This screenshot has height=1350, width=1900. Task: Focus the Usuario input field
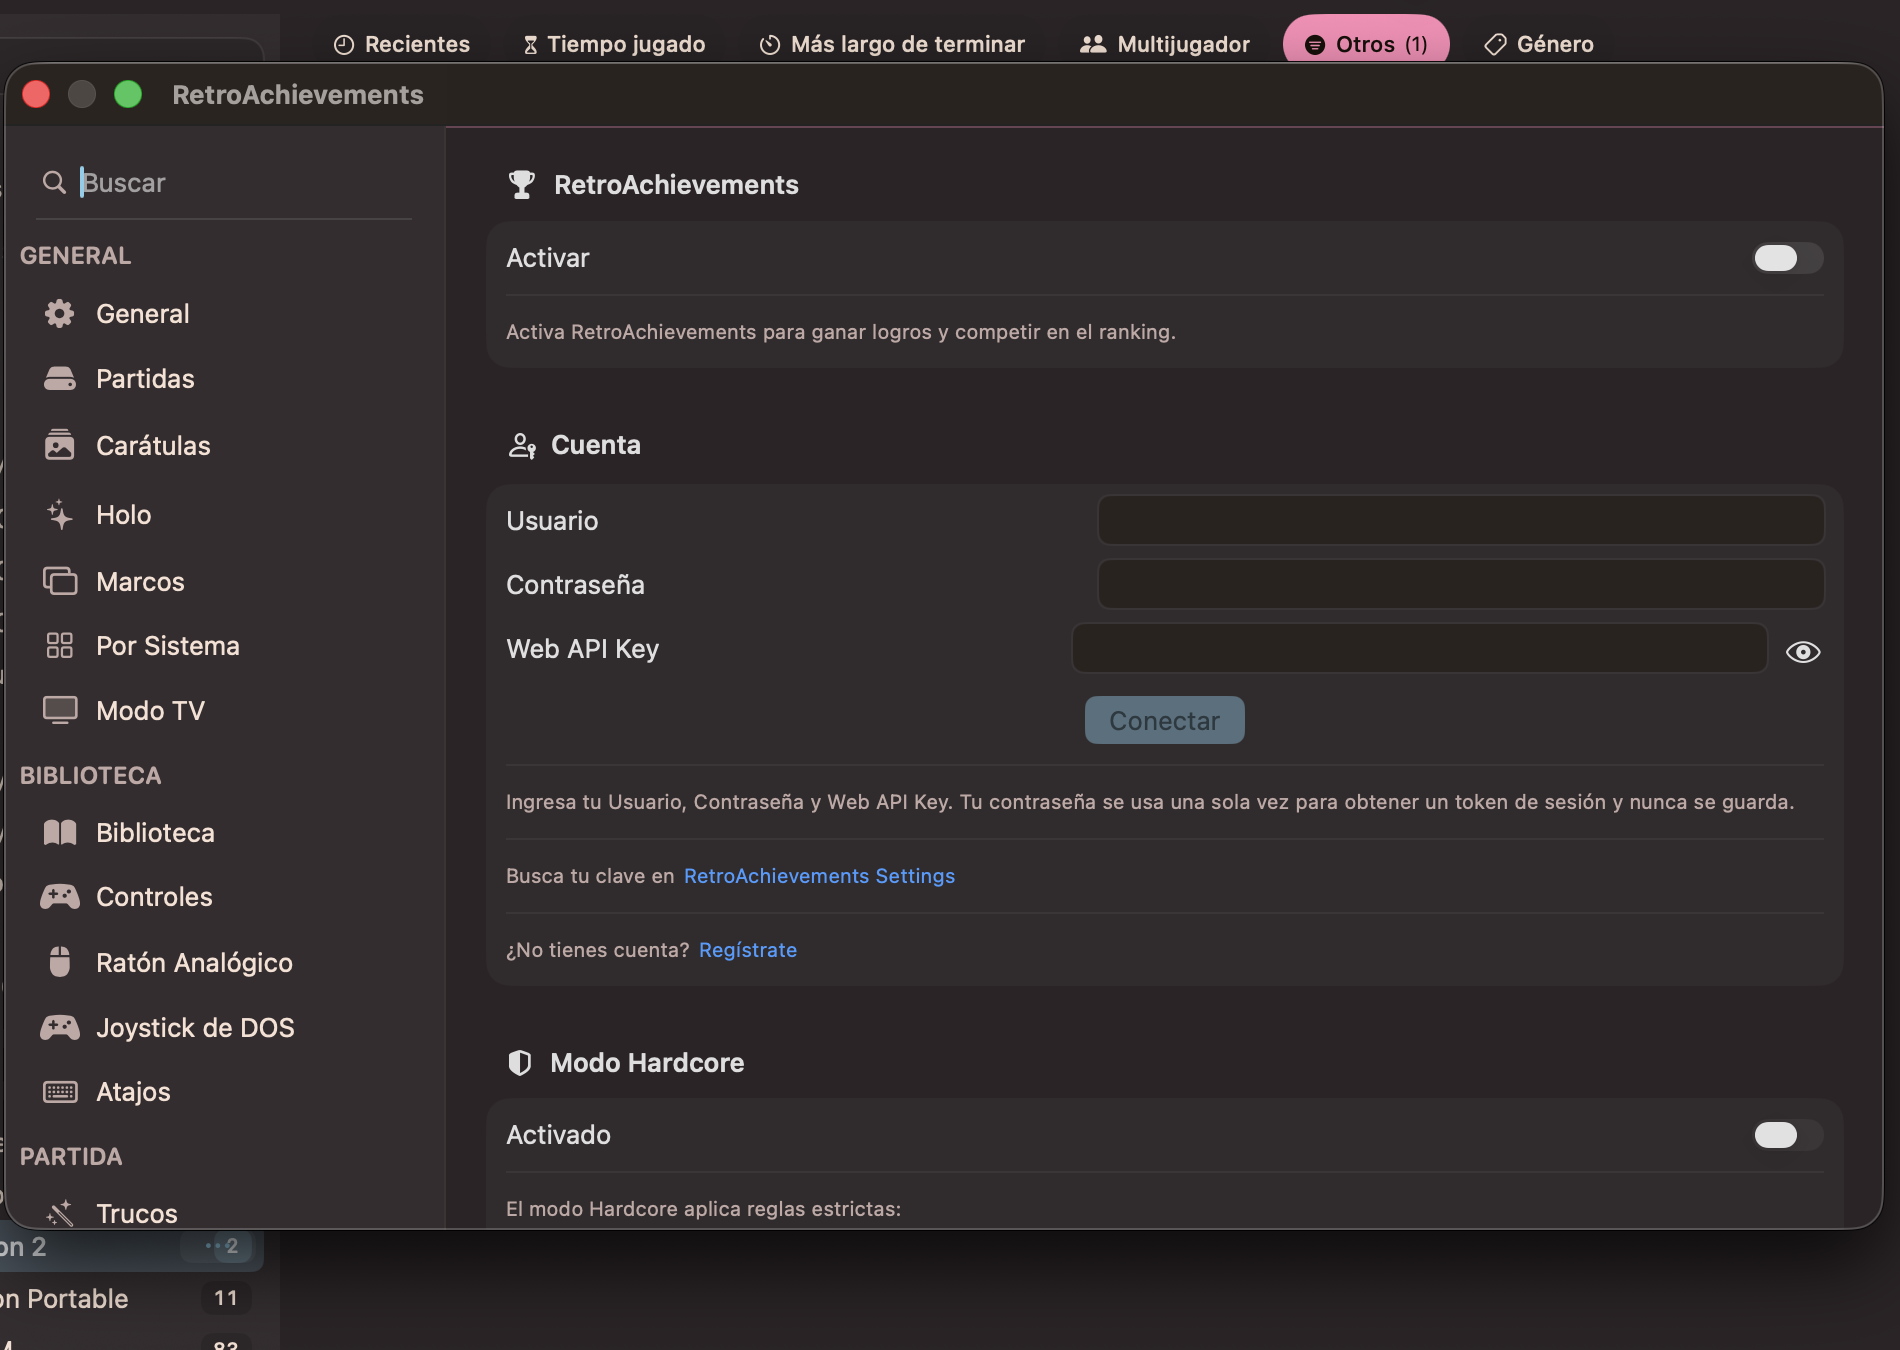click(x=1461, y=520)
